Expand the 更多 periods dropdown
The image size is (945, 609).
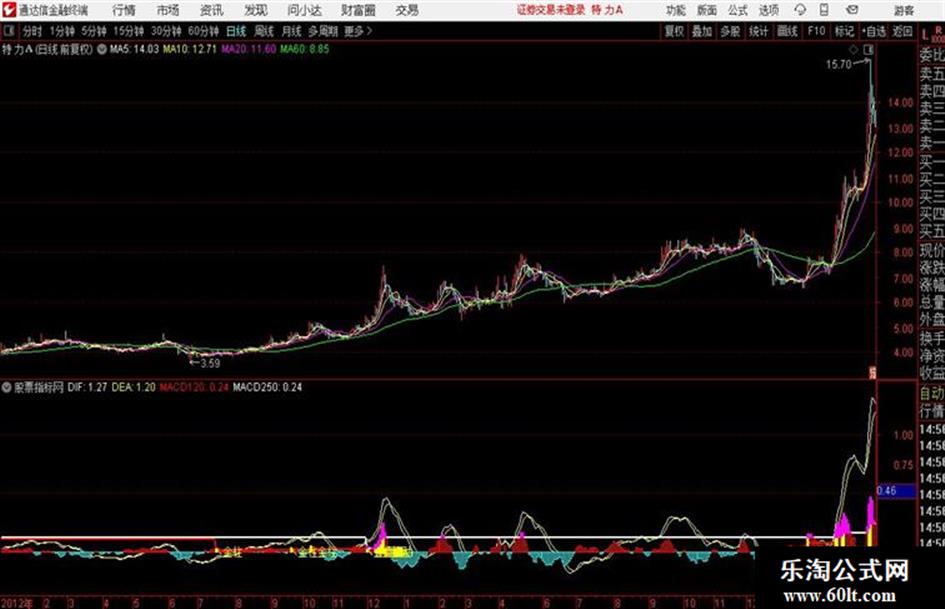click(359, 31)
